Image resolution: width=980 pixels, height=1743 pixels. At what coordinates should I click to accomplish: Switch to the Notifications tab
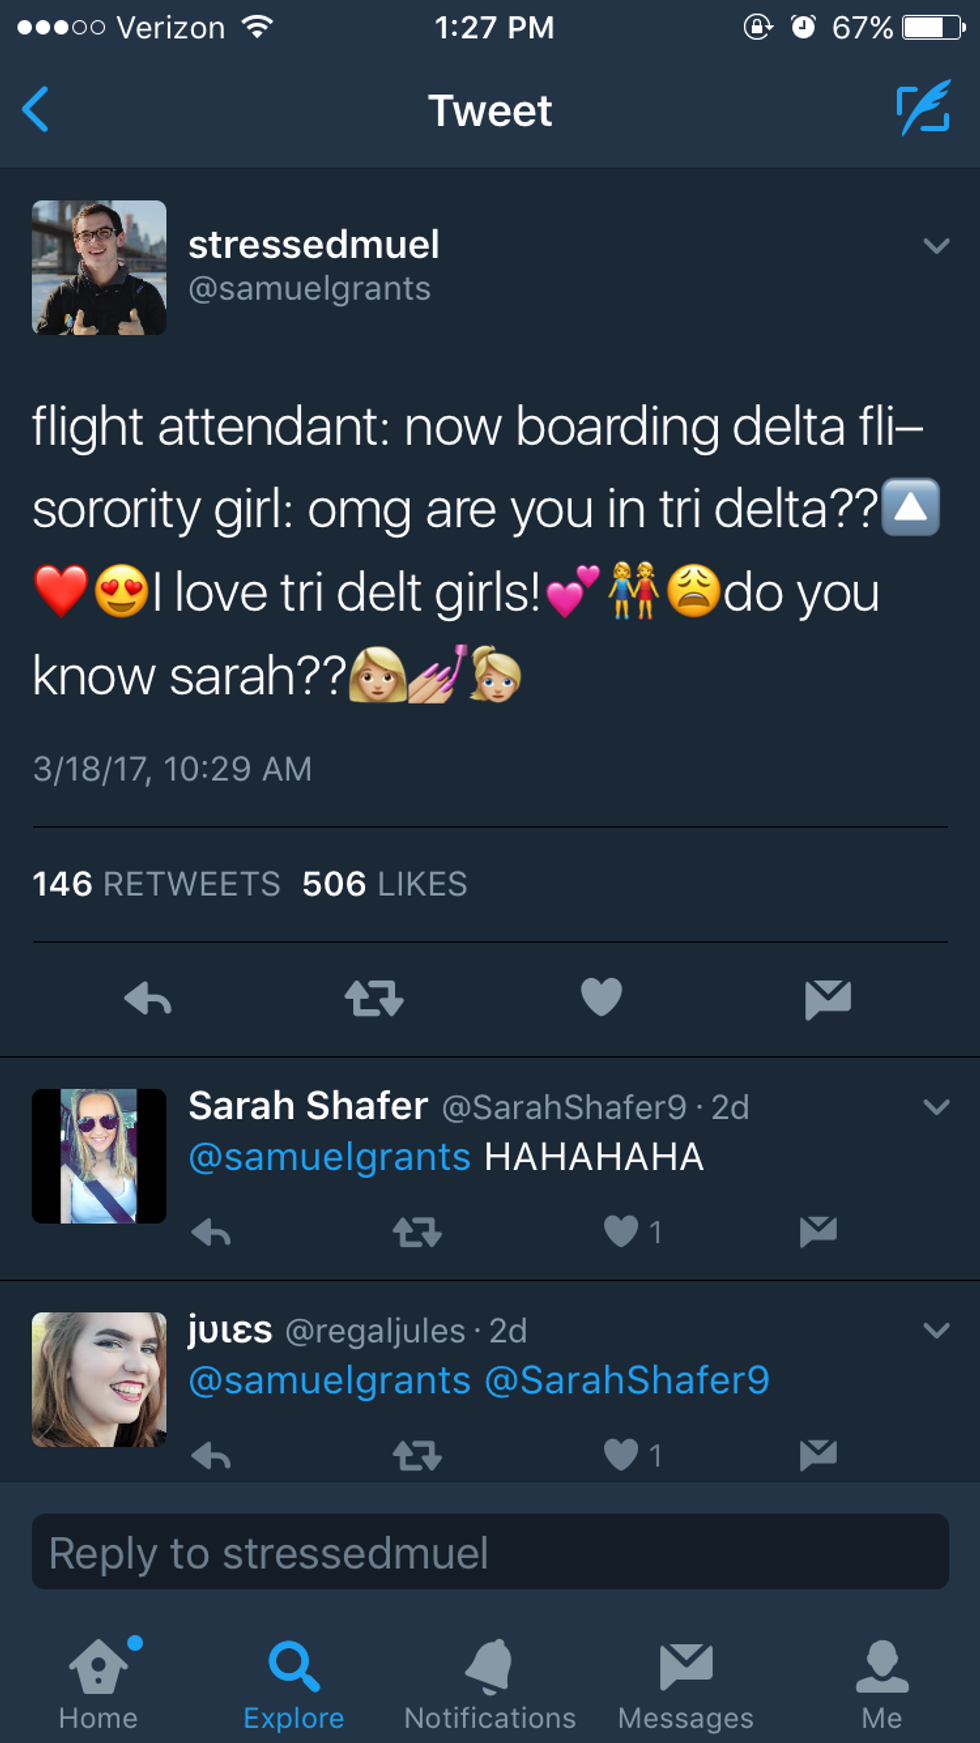(x=490, y=1685)
